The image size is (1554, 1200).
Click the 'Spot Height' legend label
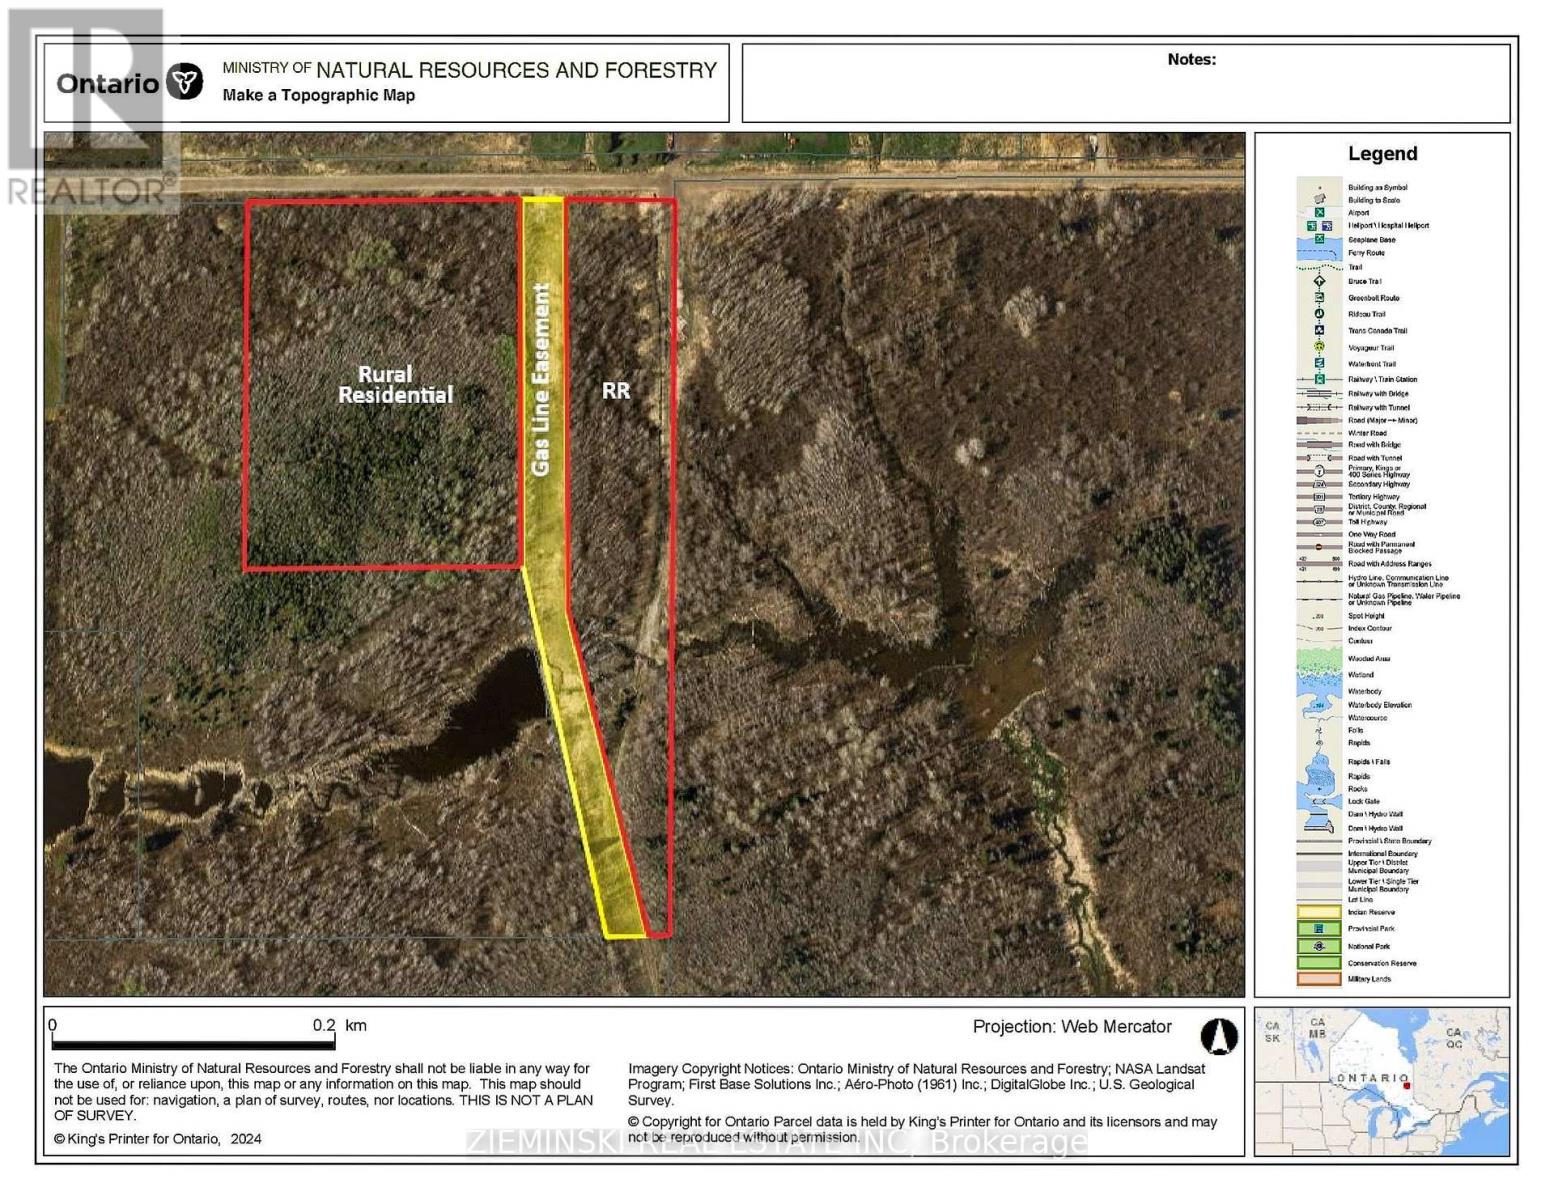pyautogui.click(x=1366, y=616)
